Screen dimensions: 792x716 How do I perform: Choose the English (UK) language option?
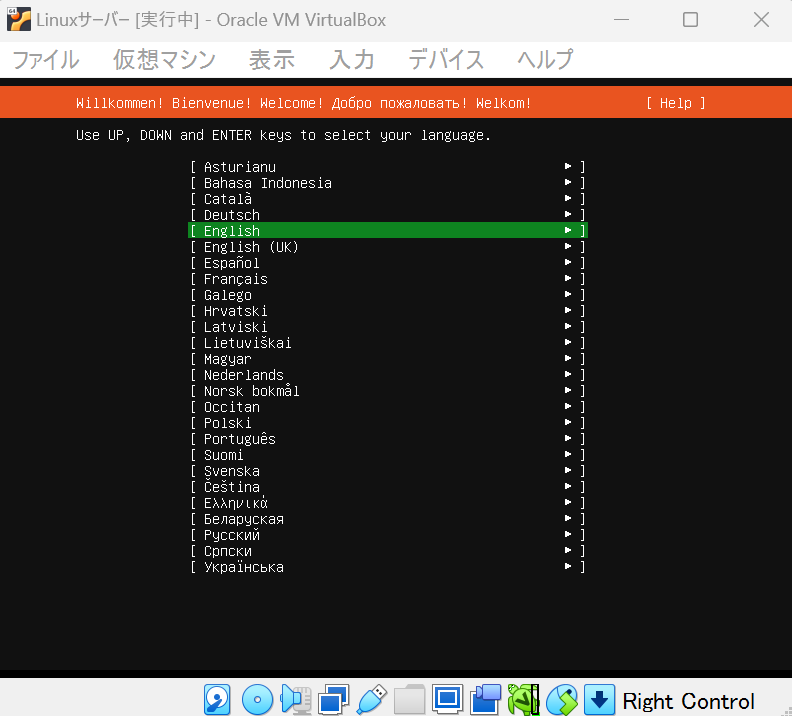tap(387, 246)
